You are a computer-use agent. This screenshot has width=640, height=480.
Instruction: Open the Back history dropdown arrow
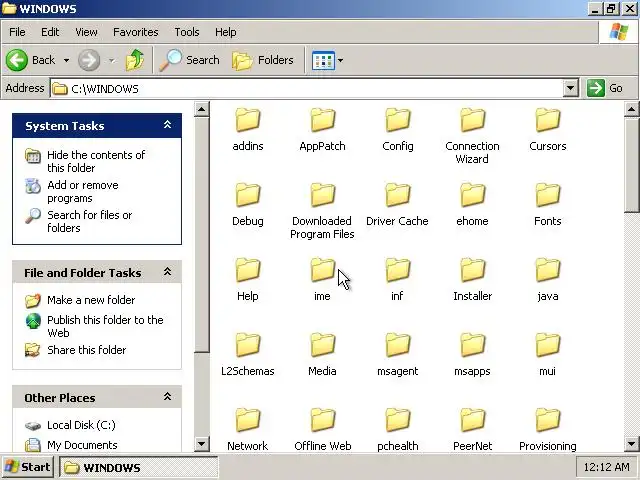tap(66, 60)
